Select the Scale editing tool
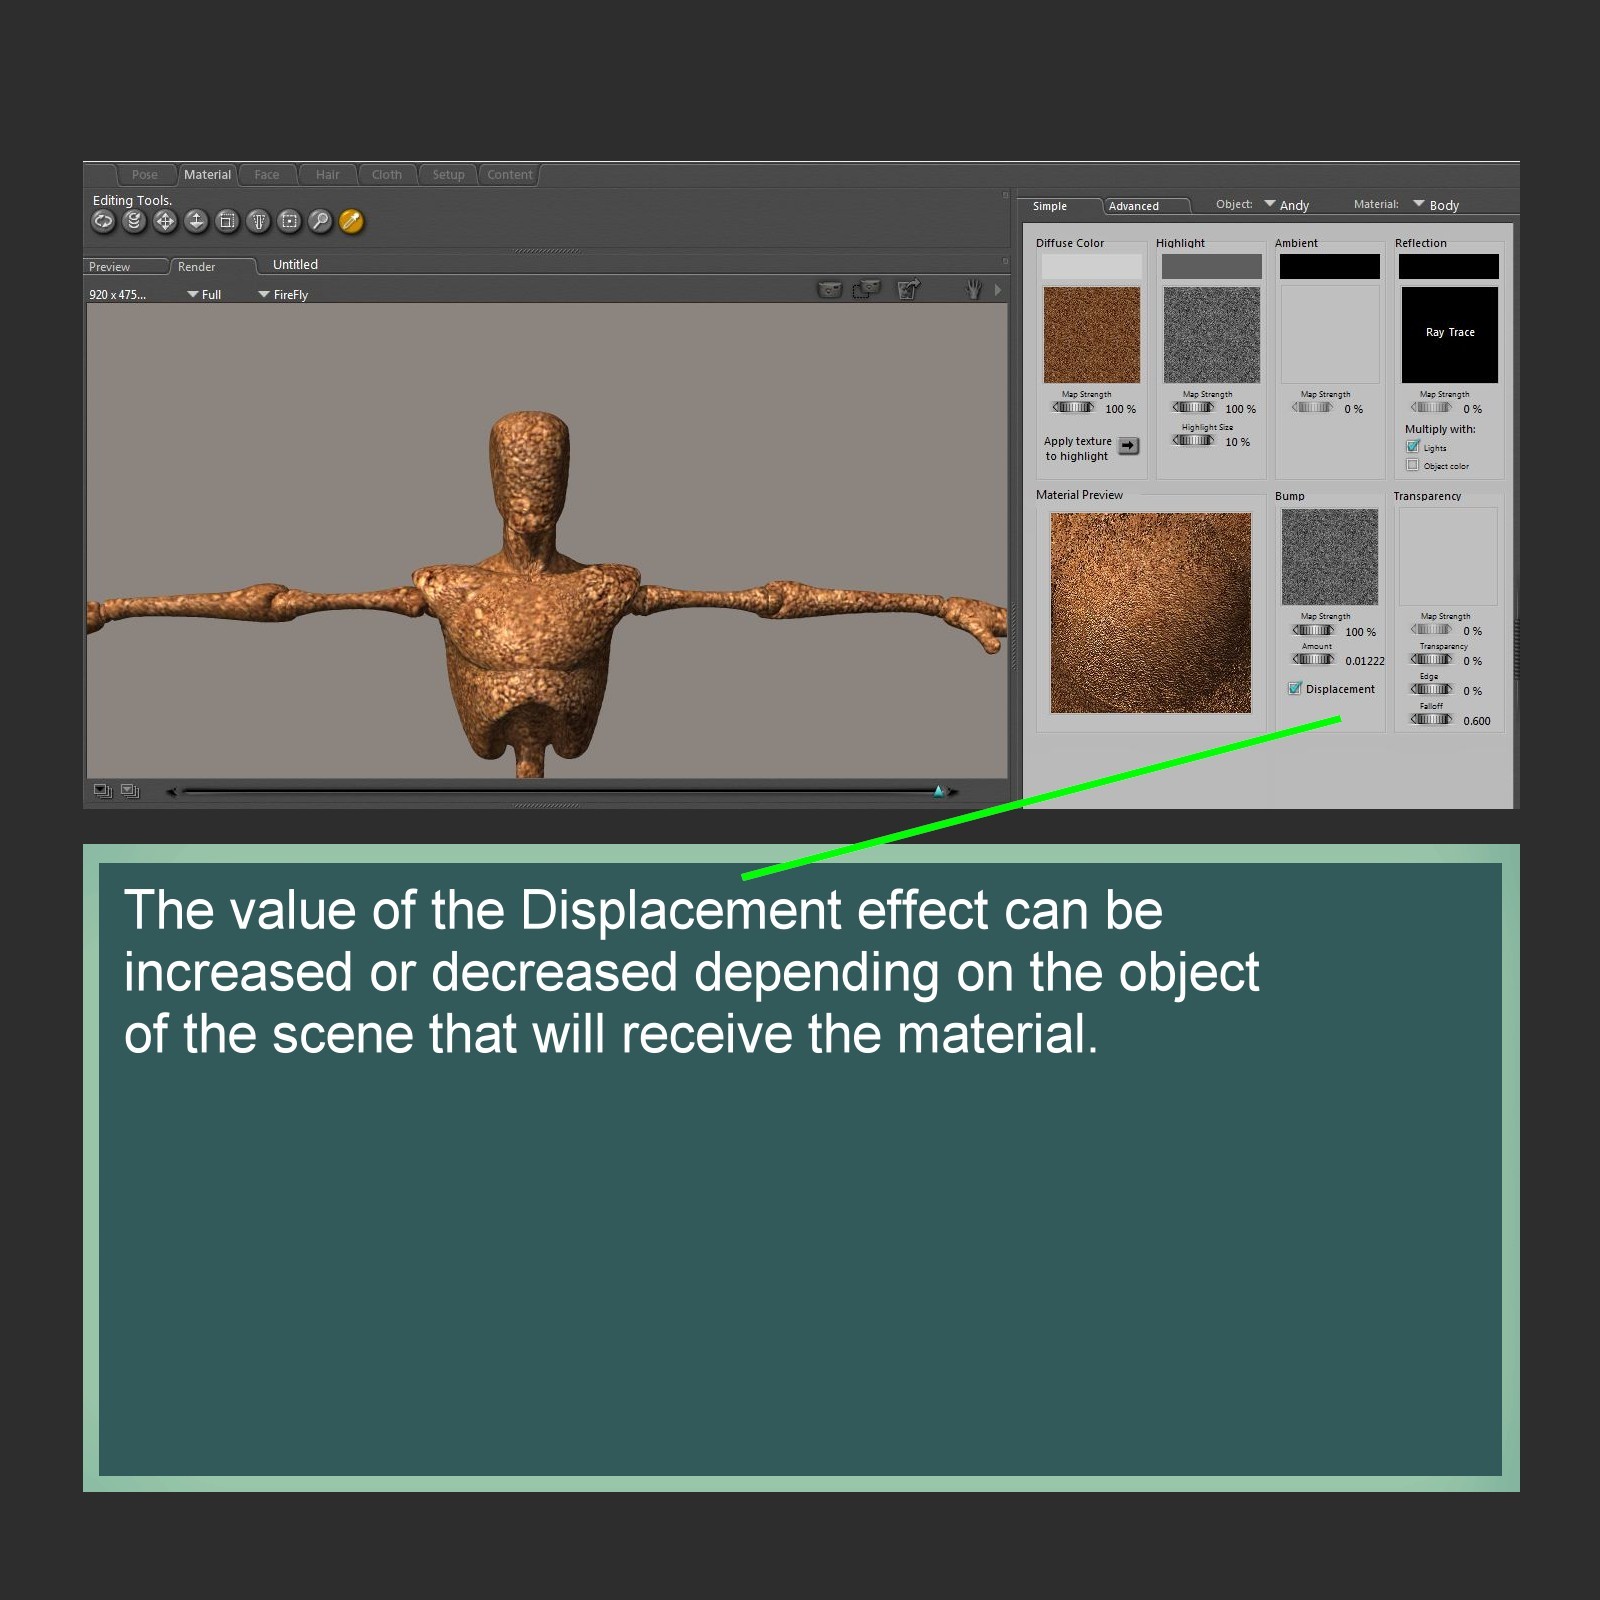1600x1600 pixels. (227, 221)
